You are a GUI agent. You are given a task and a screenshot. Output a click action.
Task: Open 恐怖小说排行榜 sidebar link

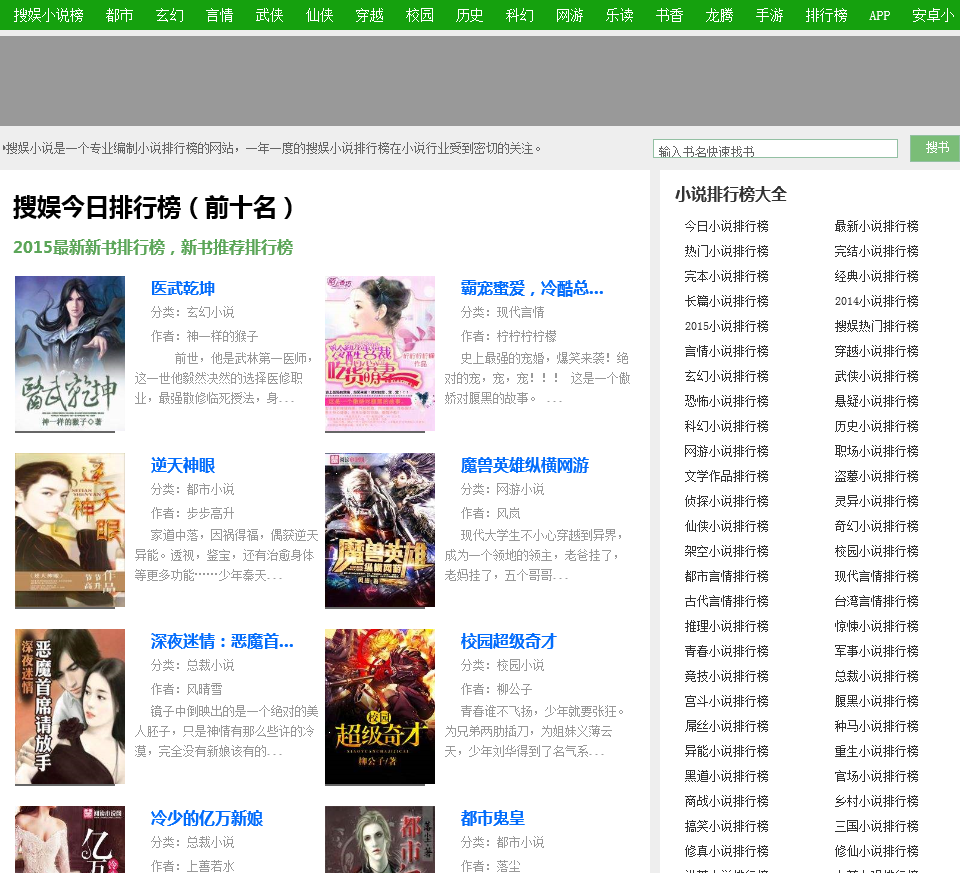click(x=726, y=402)
